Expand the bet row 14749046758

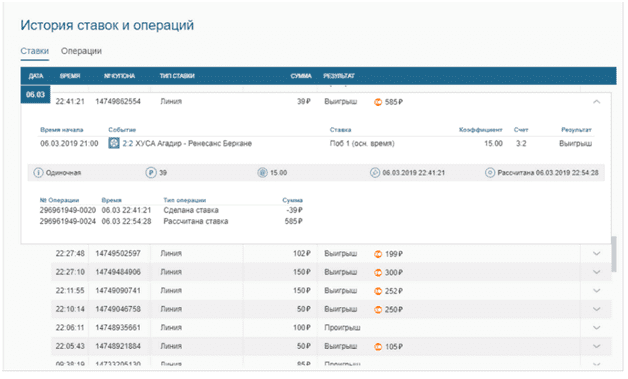(596, 309)
